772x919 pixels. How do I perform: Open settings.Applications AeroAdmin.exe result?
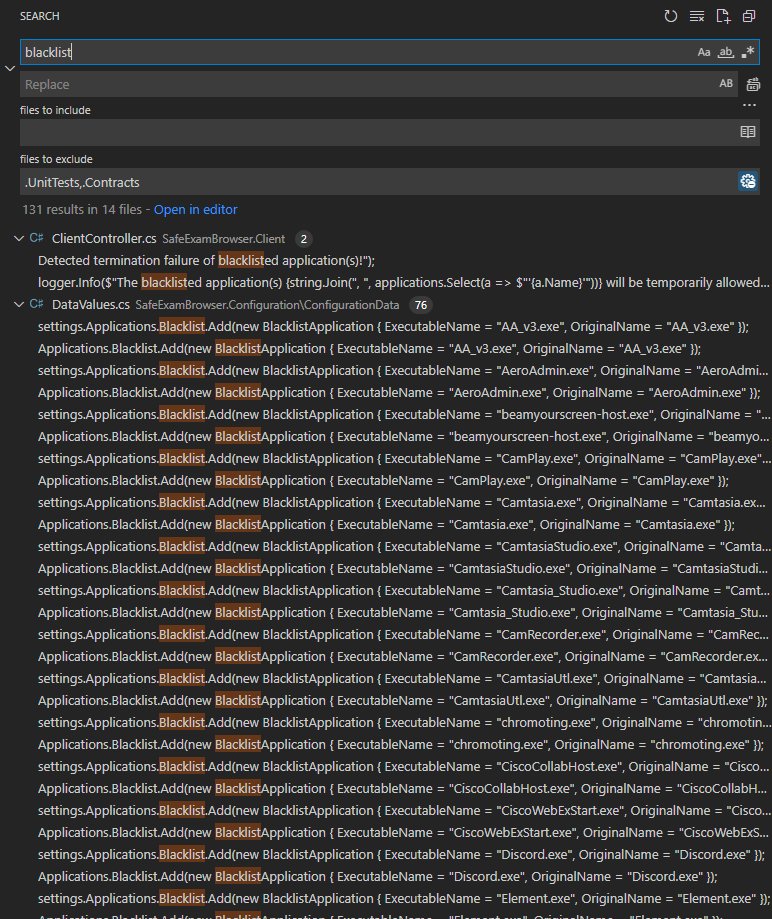(404, 370)
